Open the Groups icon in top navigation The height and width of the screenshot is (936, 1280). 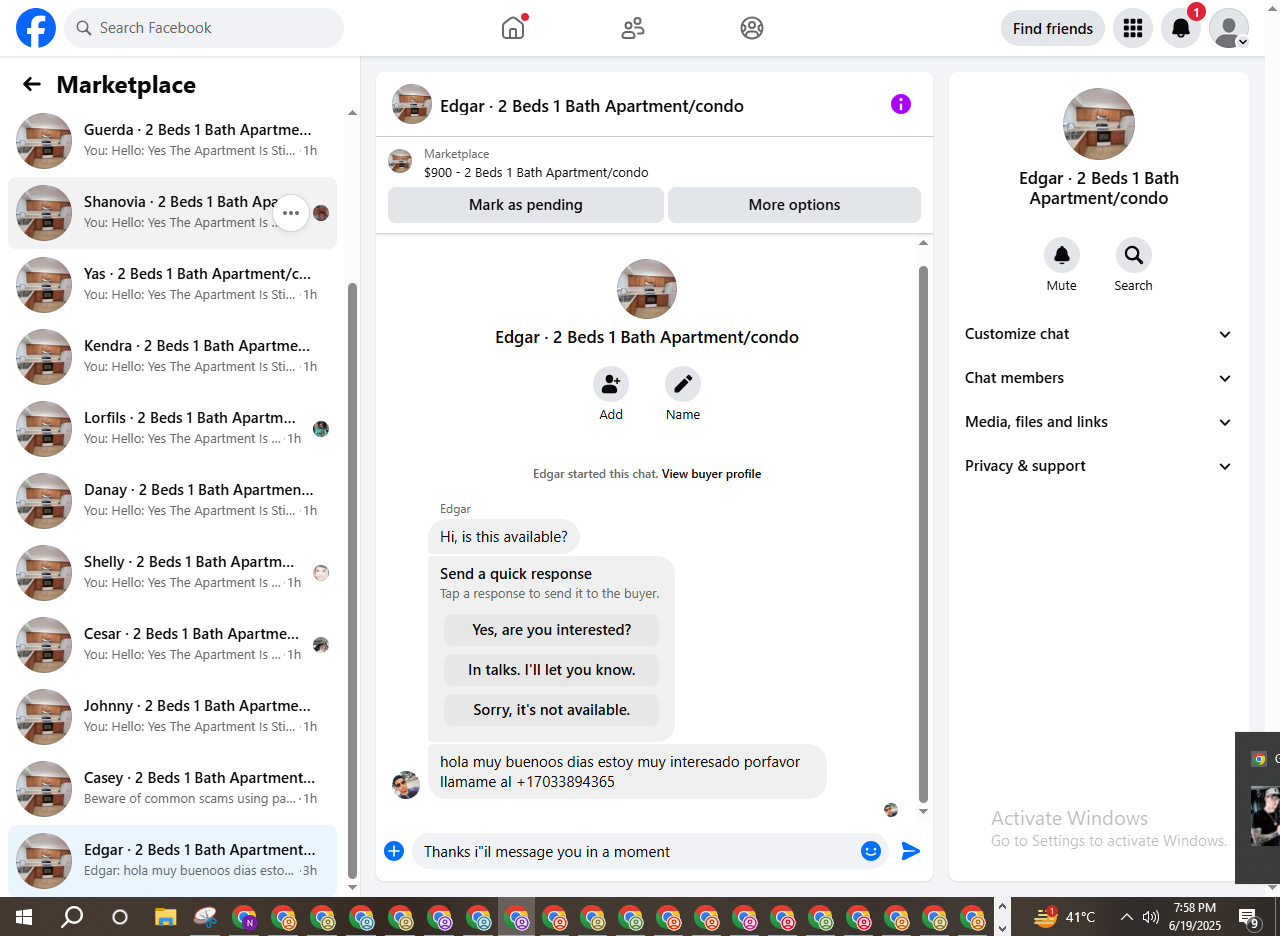(x=752, y=28)
